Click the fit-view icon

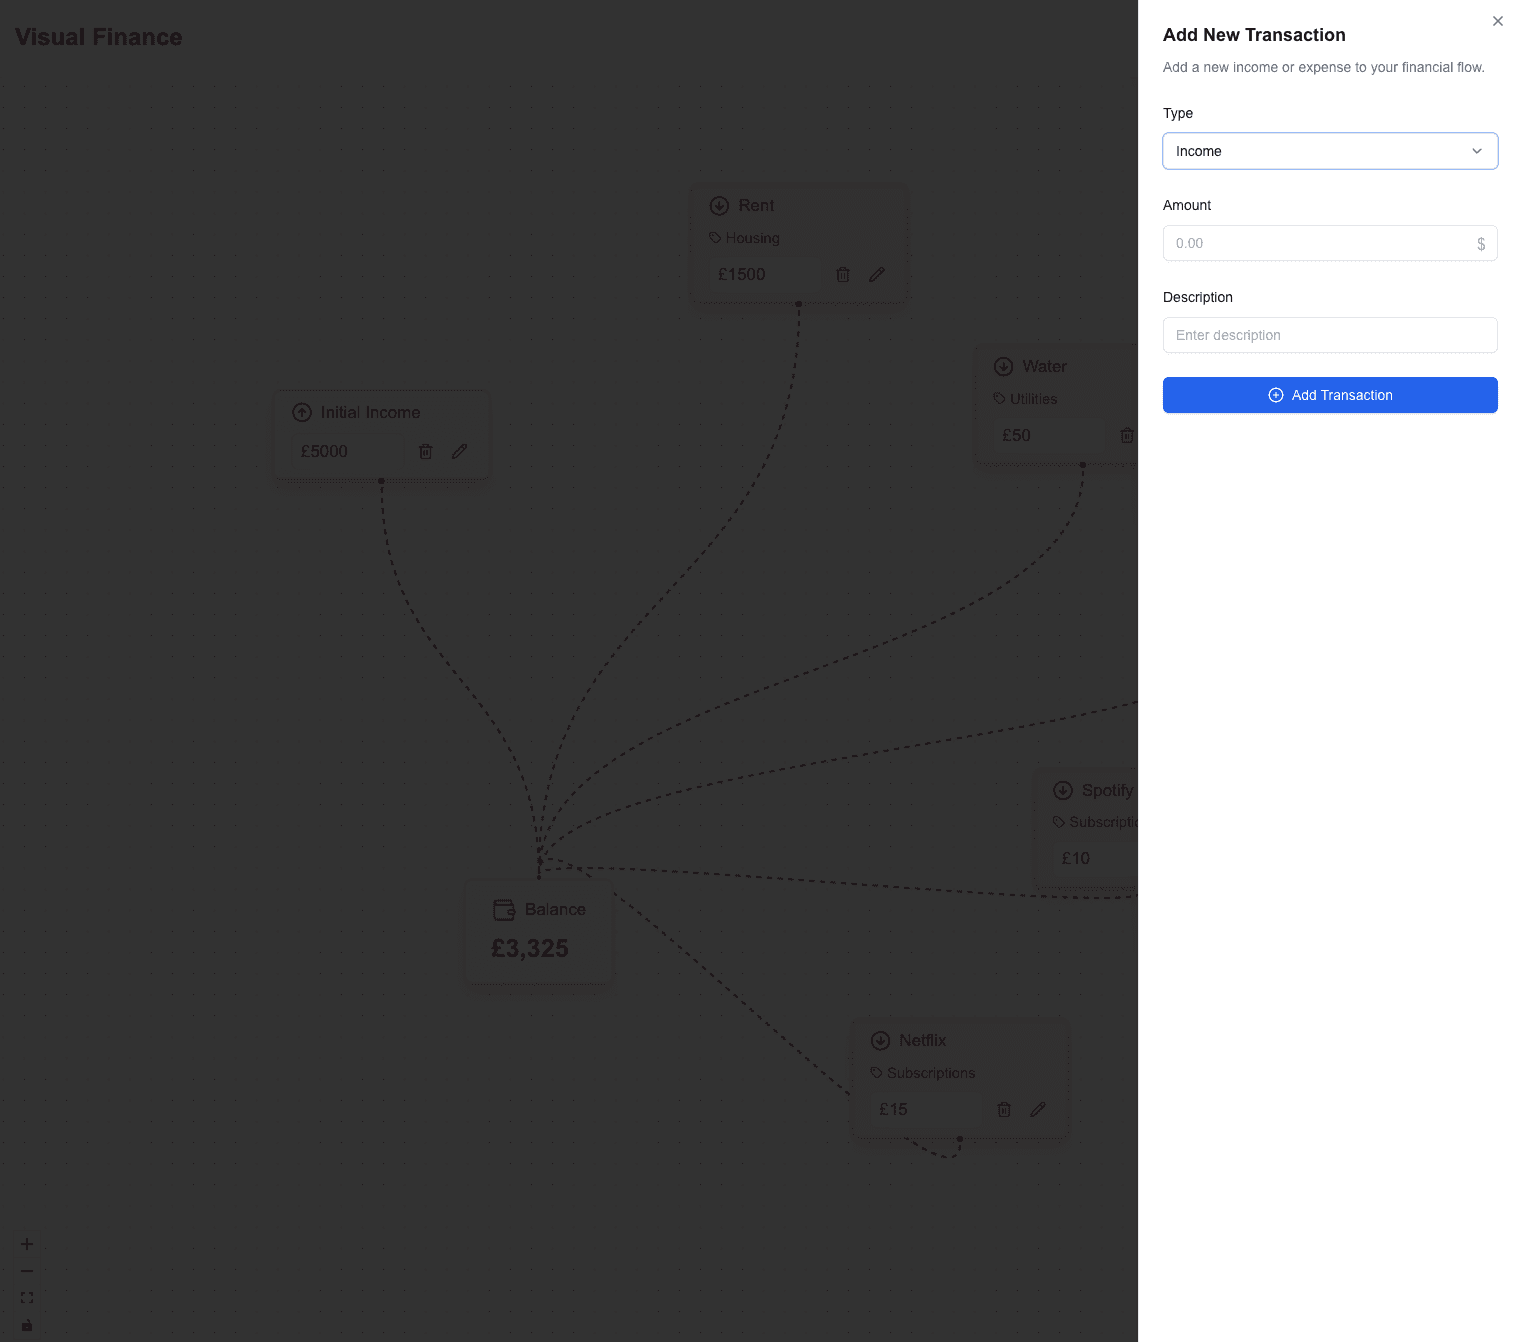pos(26,1297)
